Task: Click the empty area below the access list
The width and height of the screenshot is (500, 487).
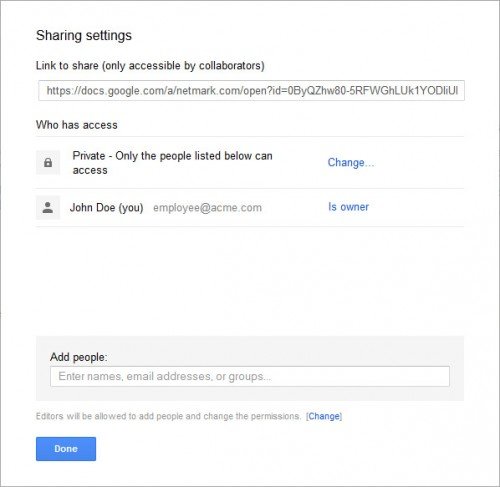Action: click(250, 281)
